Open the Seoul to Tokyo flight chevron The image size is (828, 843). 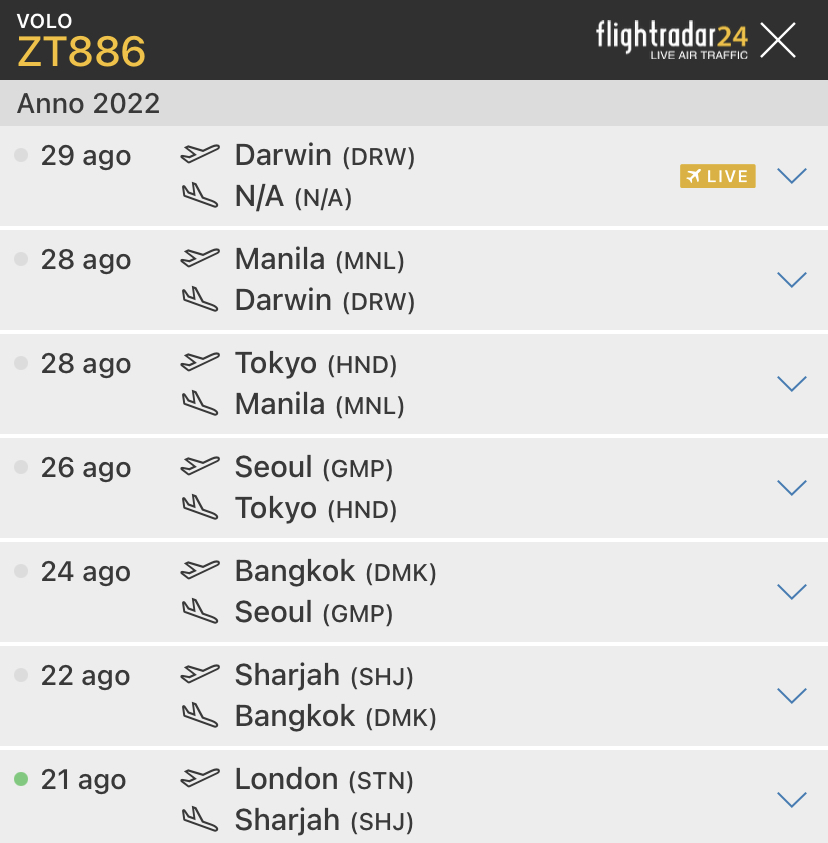click(x=791, y=488)
